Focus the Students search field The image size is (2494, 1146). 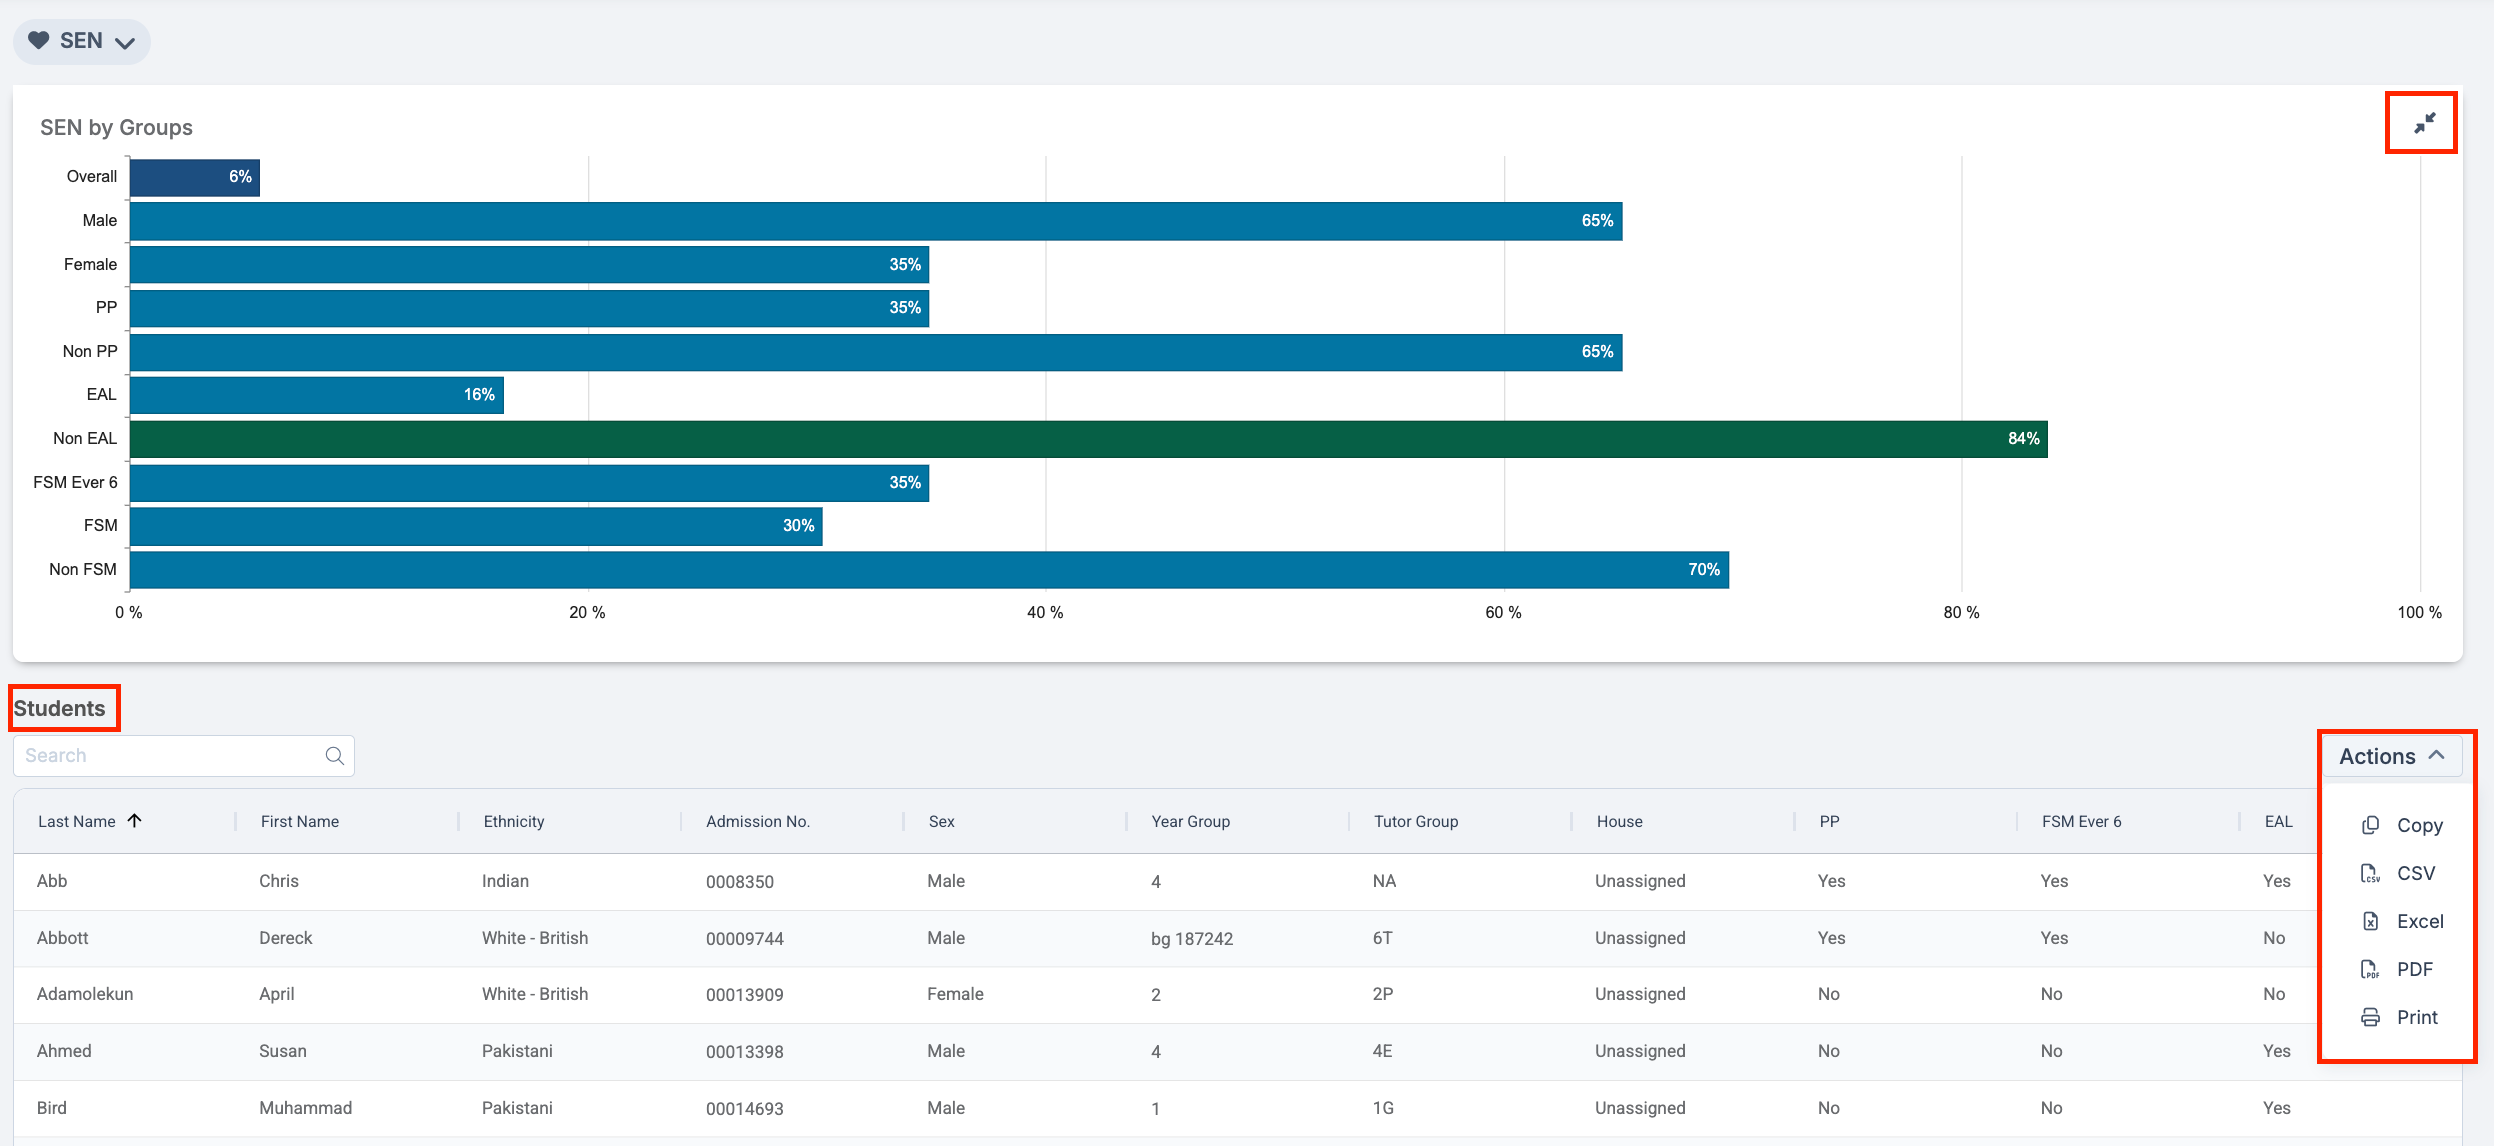click(170, 756)
